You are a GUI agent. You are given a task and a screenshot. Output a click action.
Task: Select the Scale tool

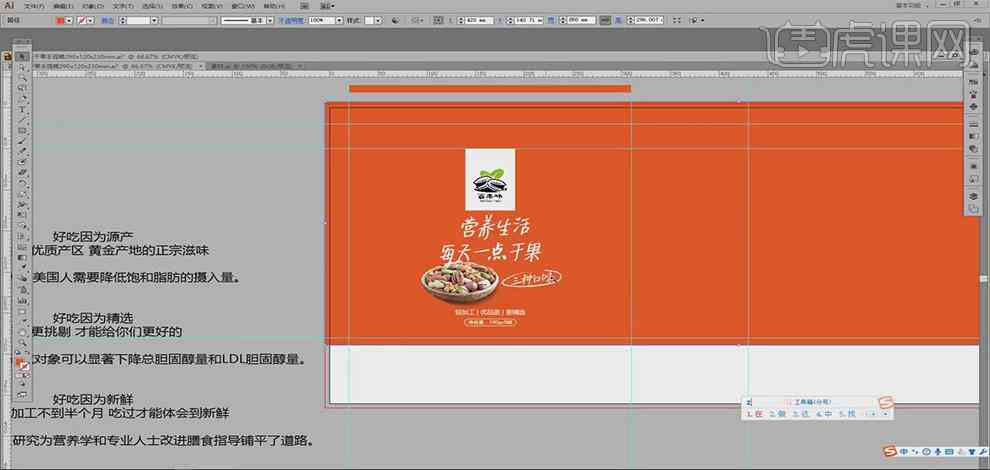[x=21, y=195]
